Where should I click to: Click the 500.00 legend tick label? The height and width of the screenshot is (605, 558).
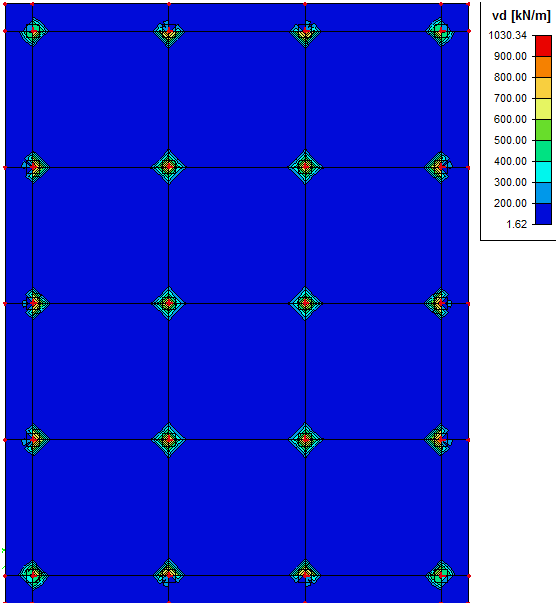point(510,140)
